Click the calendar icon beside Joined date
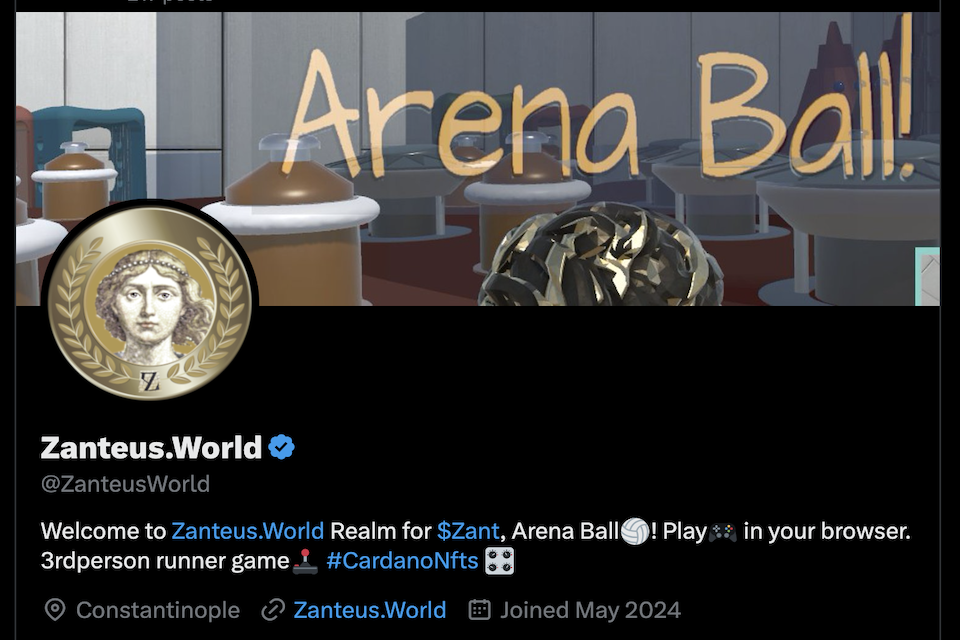The image size is (960, 640). [x=479, y=609]
